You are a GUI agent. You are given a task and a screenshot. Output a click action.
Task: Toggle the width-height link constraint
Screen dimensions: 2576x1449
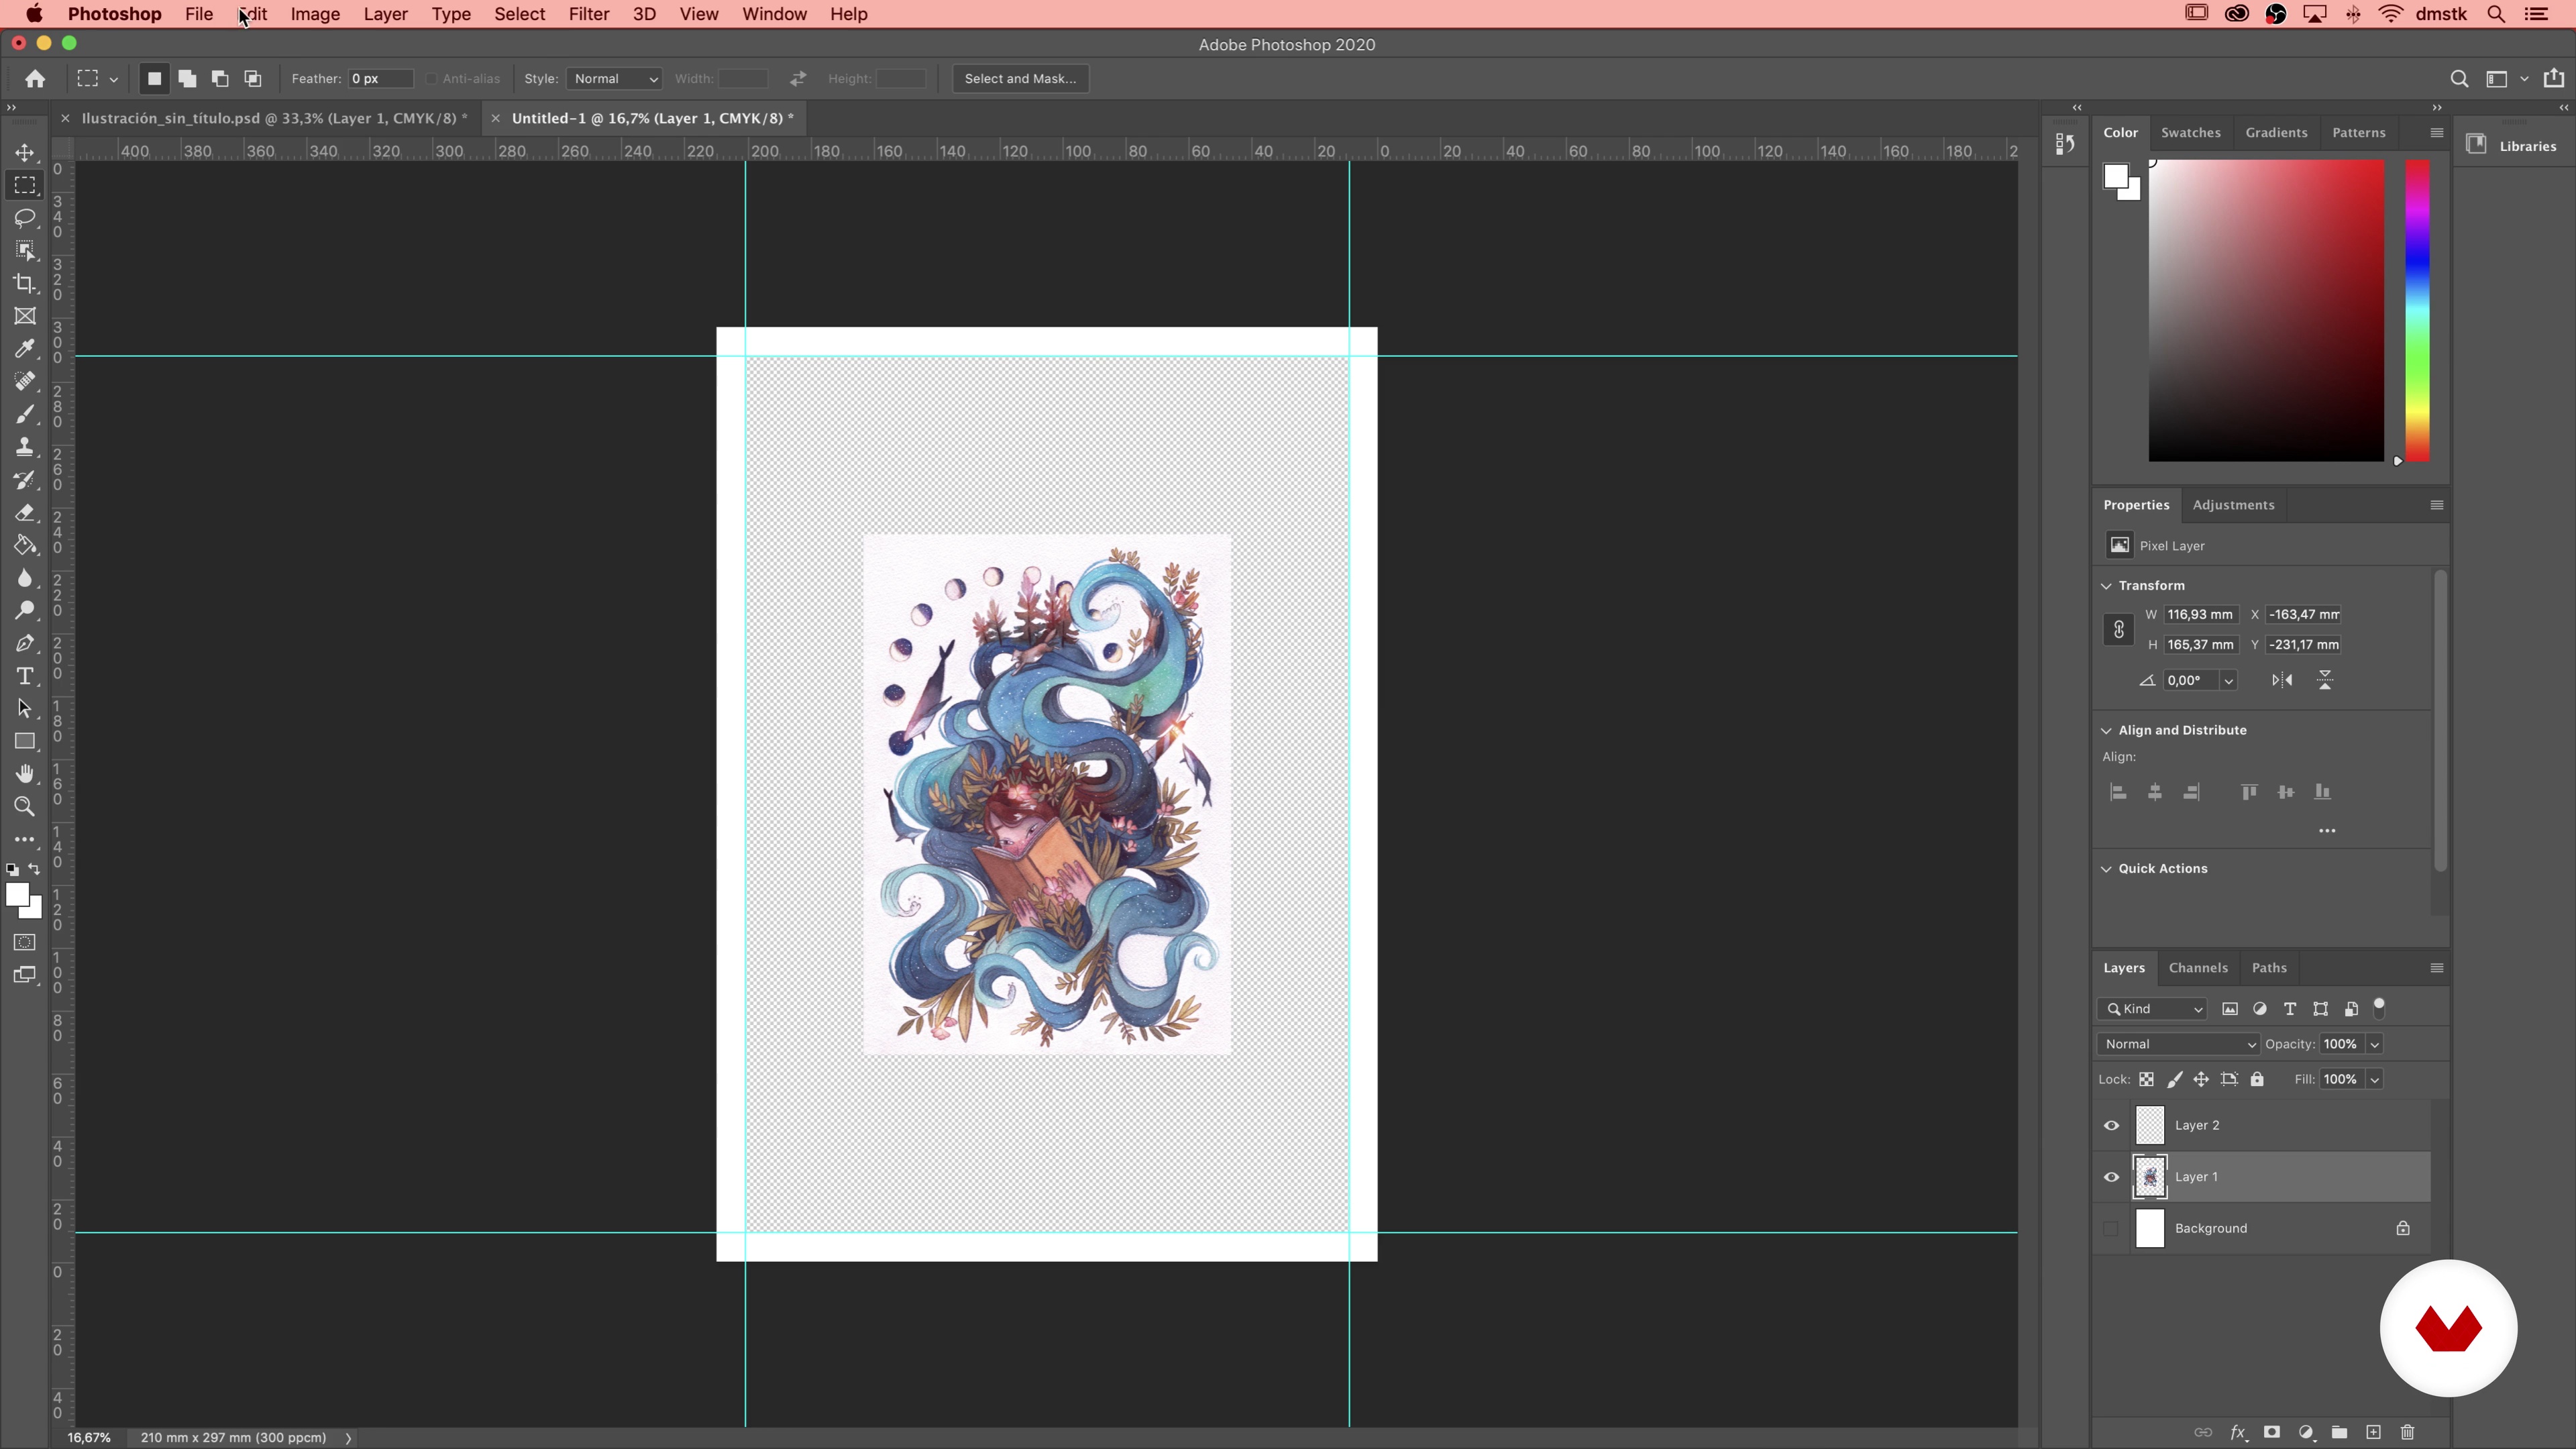(2118, 629)
